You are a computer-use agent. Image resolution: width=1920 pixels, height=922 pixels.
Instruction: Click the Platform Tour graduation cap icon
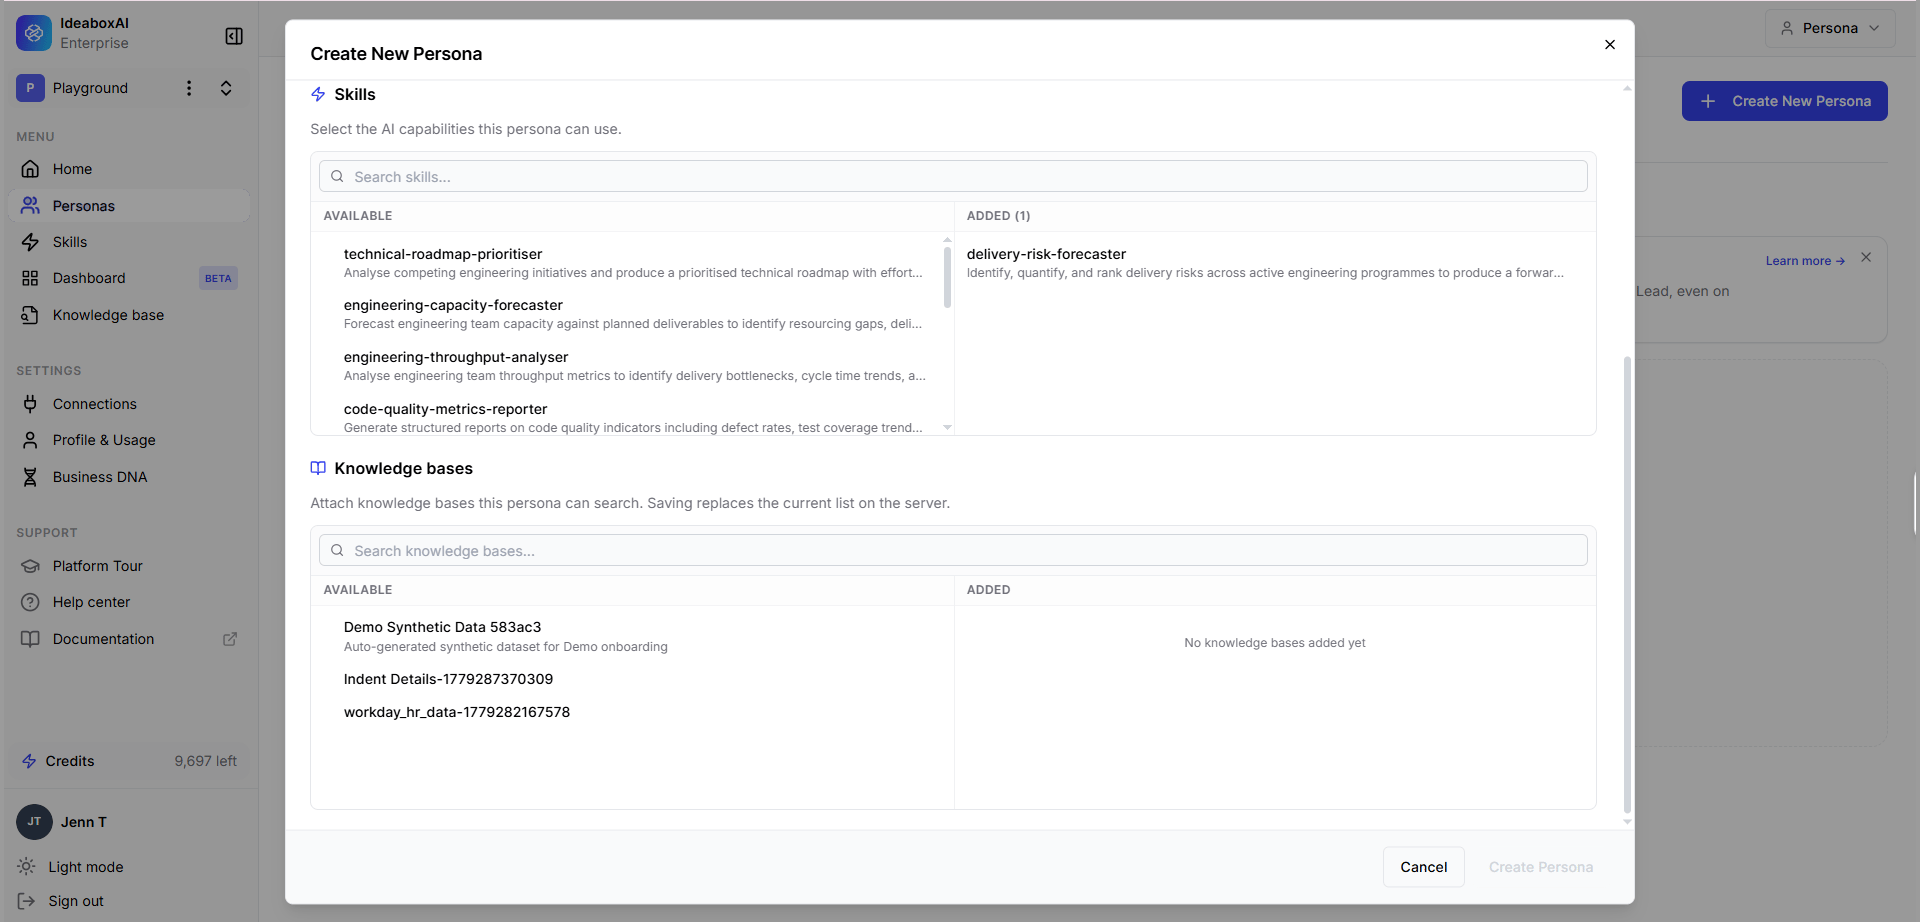tap(30, 566)
